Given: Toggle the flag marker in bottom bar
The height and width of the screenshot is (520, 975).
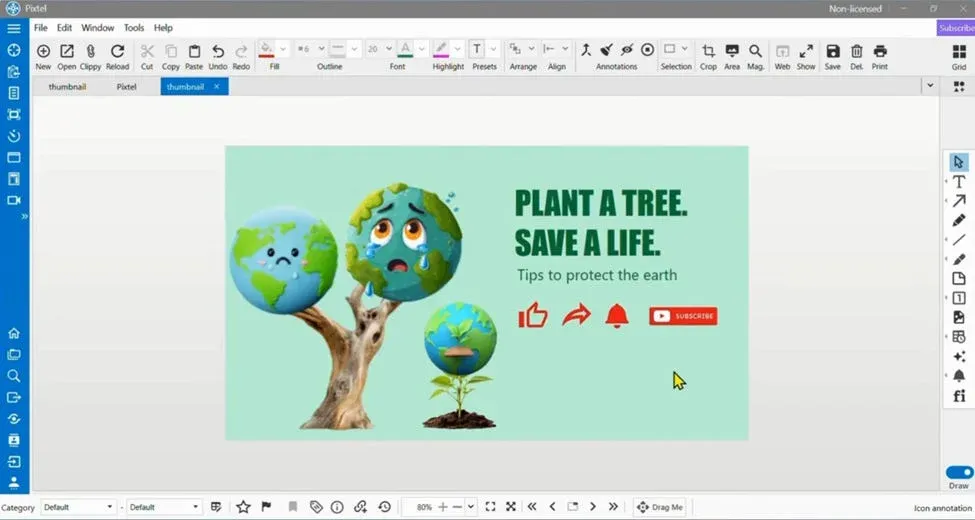Looking at the screenshot, I should 266,507.
